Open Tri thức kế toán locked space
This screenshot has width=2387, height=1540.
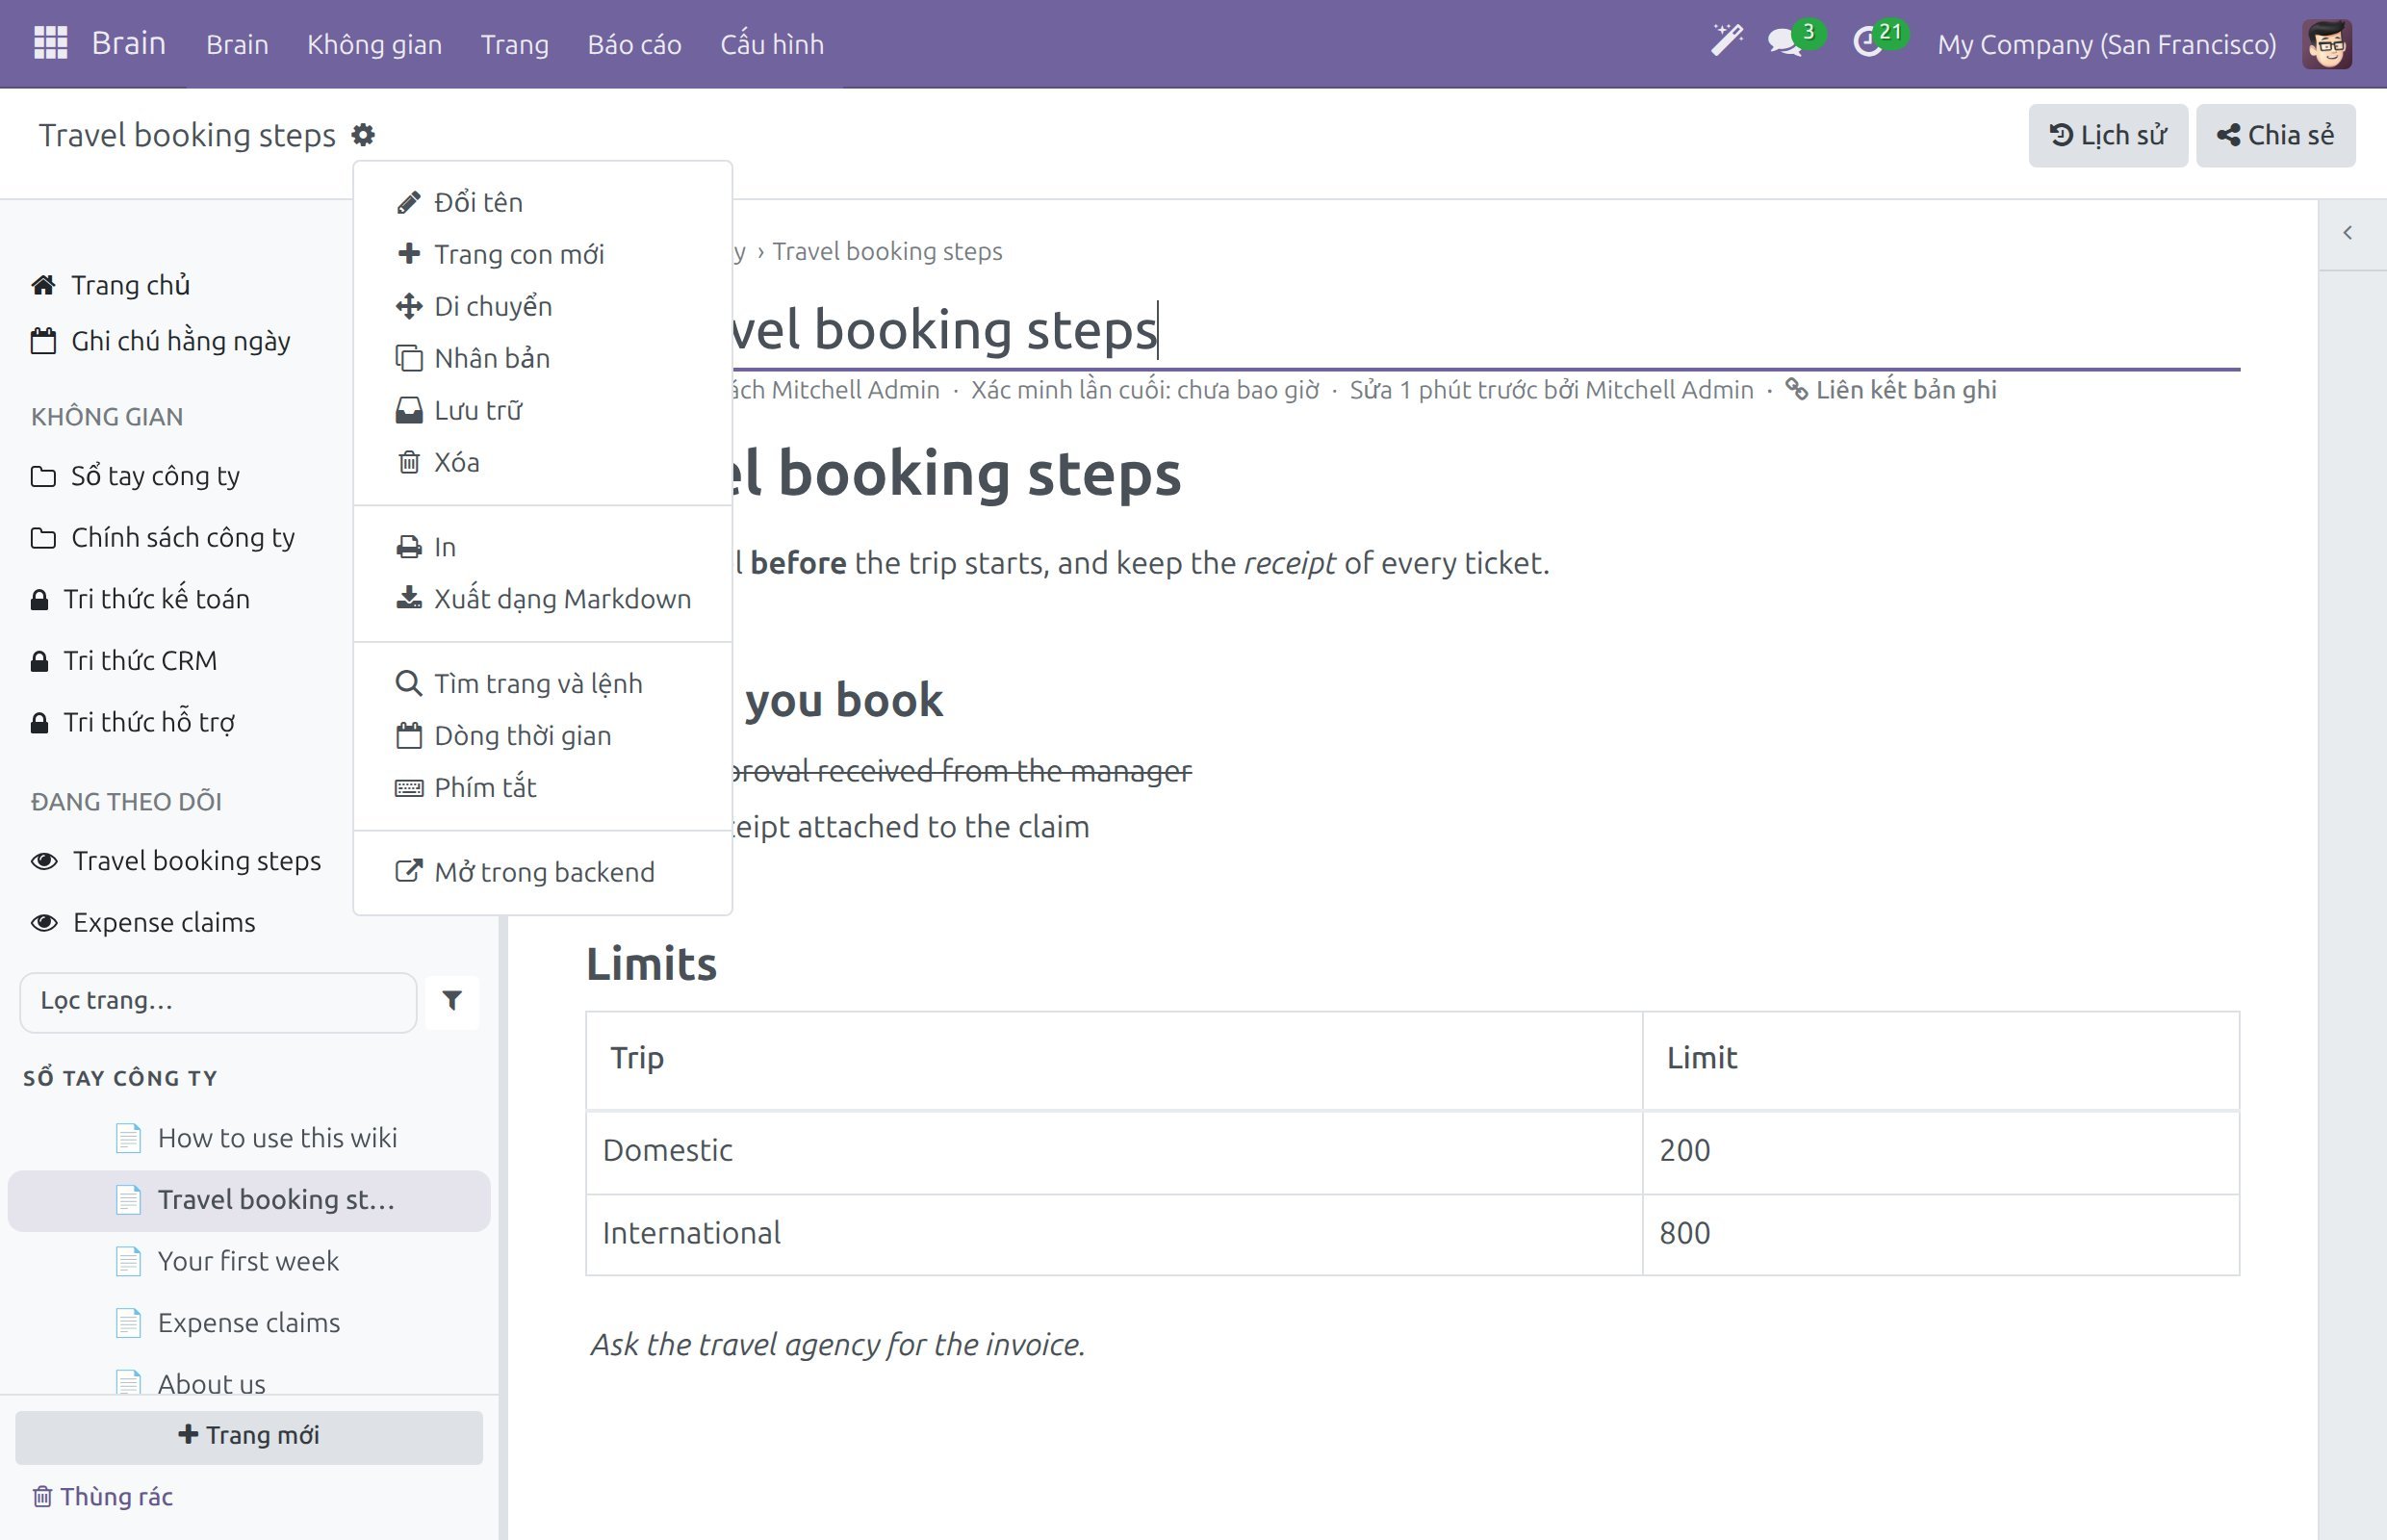point(140,599)
